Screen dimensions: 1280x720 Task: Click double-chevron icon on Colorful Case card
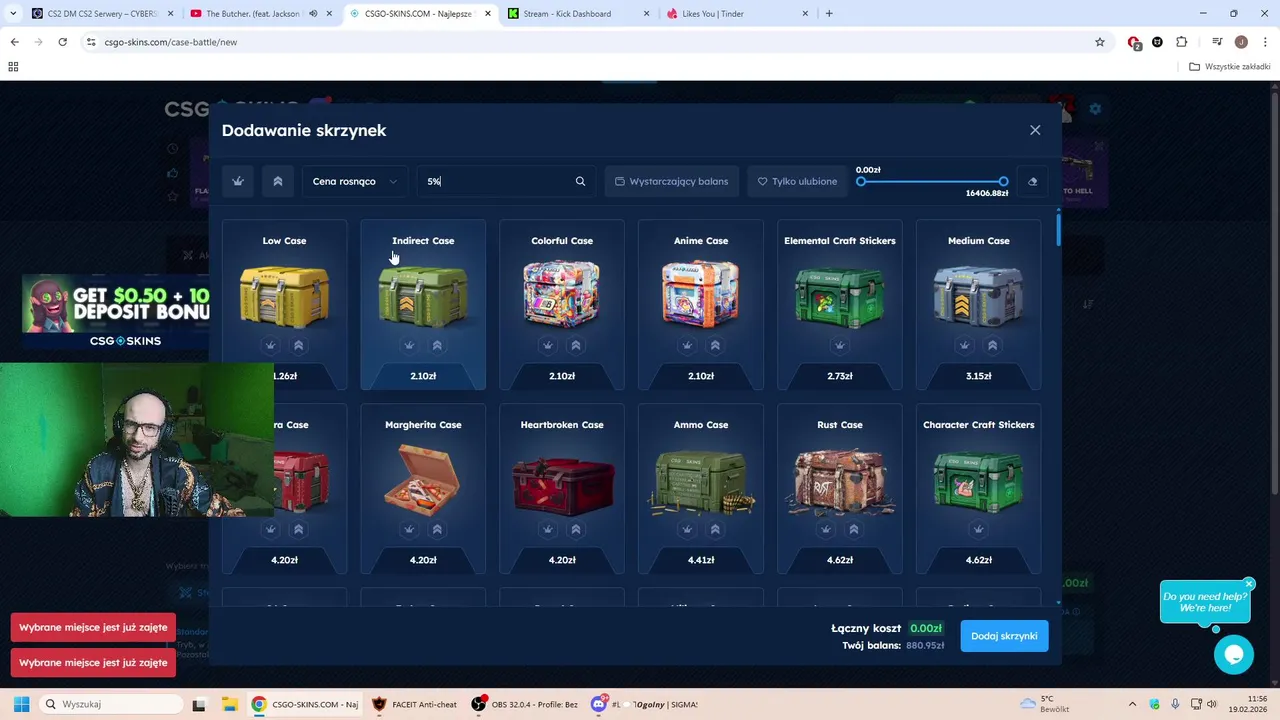coord(576,345)
